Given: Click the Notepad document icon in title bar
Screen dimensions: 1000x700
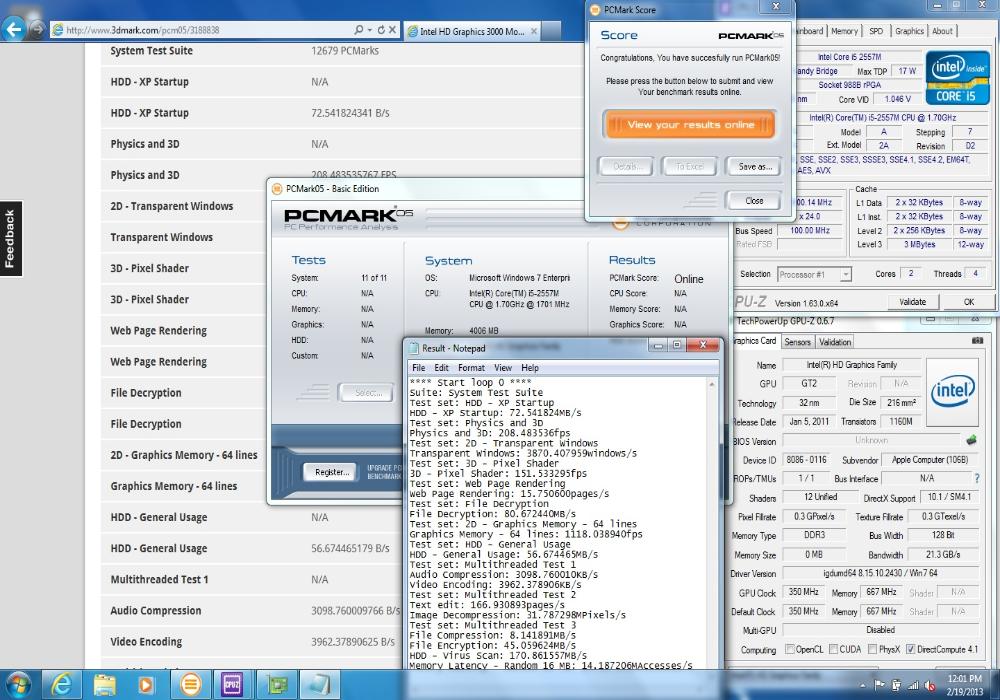Looking at the screenshot, I should 414,348.
